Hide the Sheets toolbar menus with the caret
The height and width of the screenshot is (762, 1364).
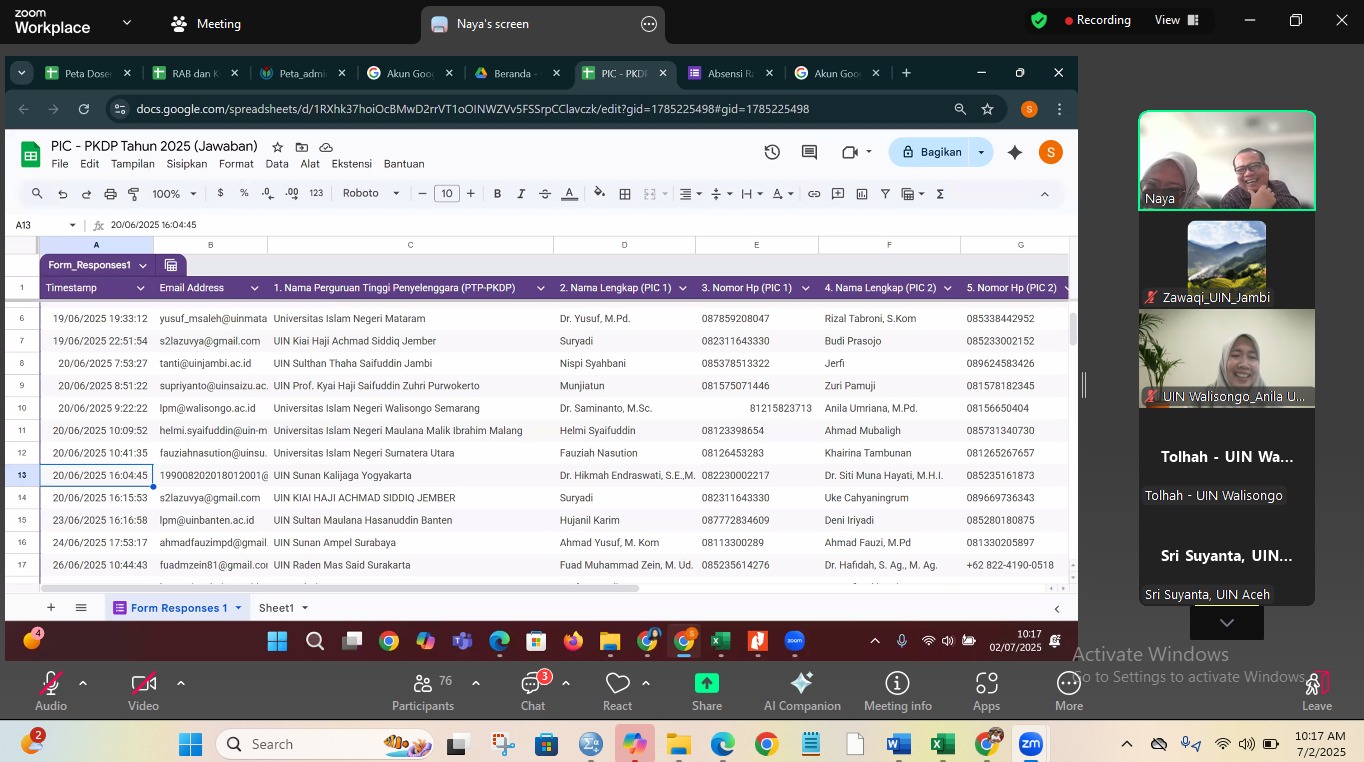click(x=1045, y=194)
